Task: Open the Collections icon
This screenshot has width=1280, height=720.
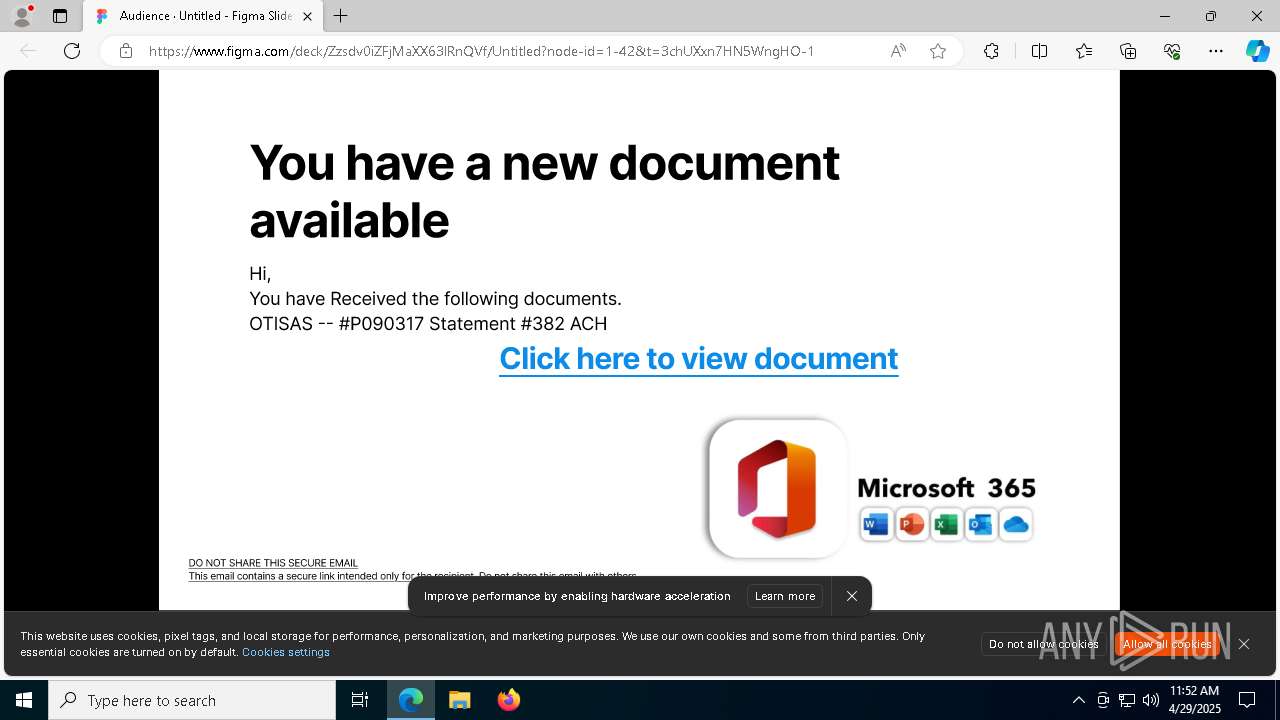Action: coord(1128,51)
